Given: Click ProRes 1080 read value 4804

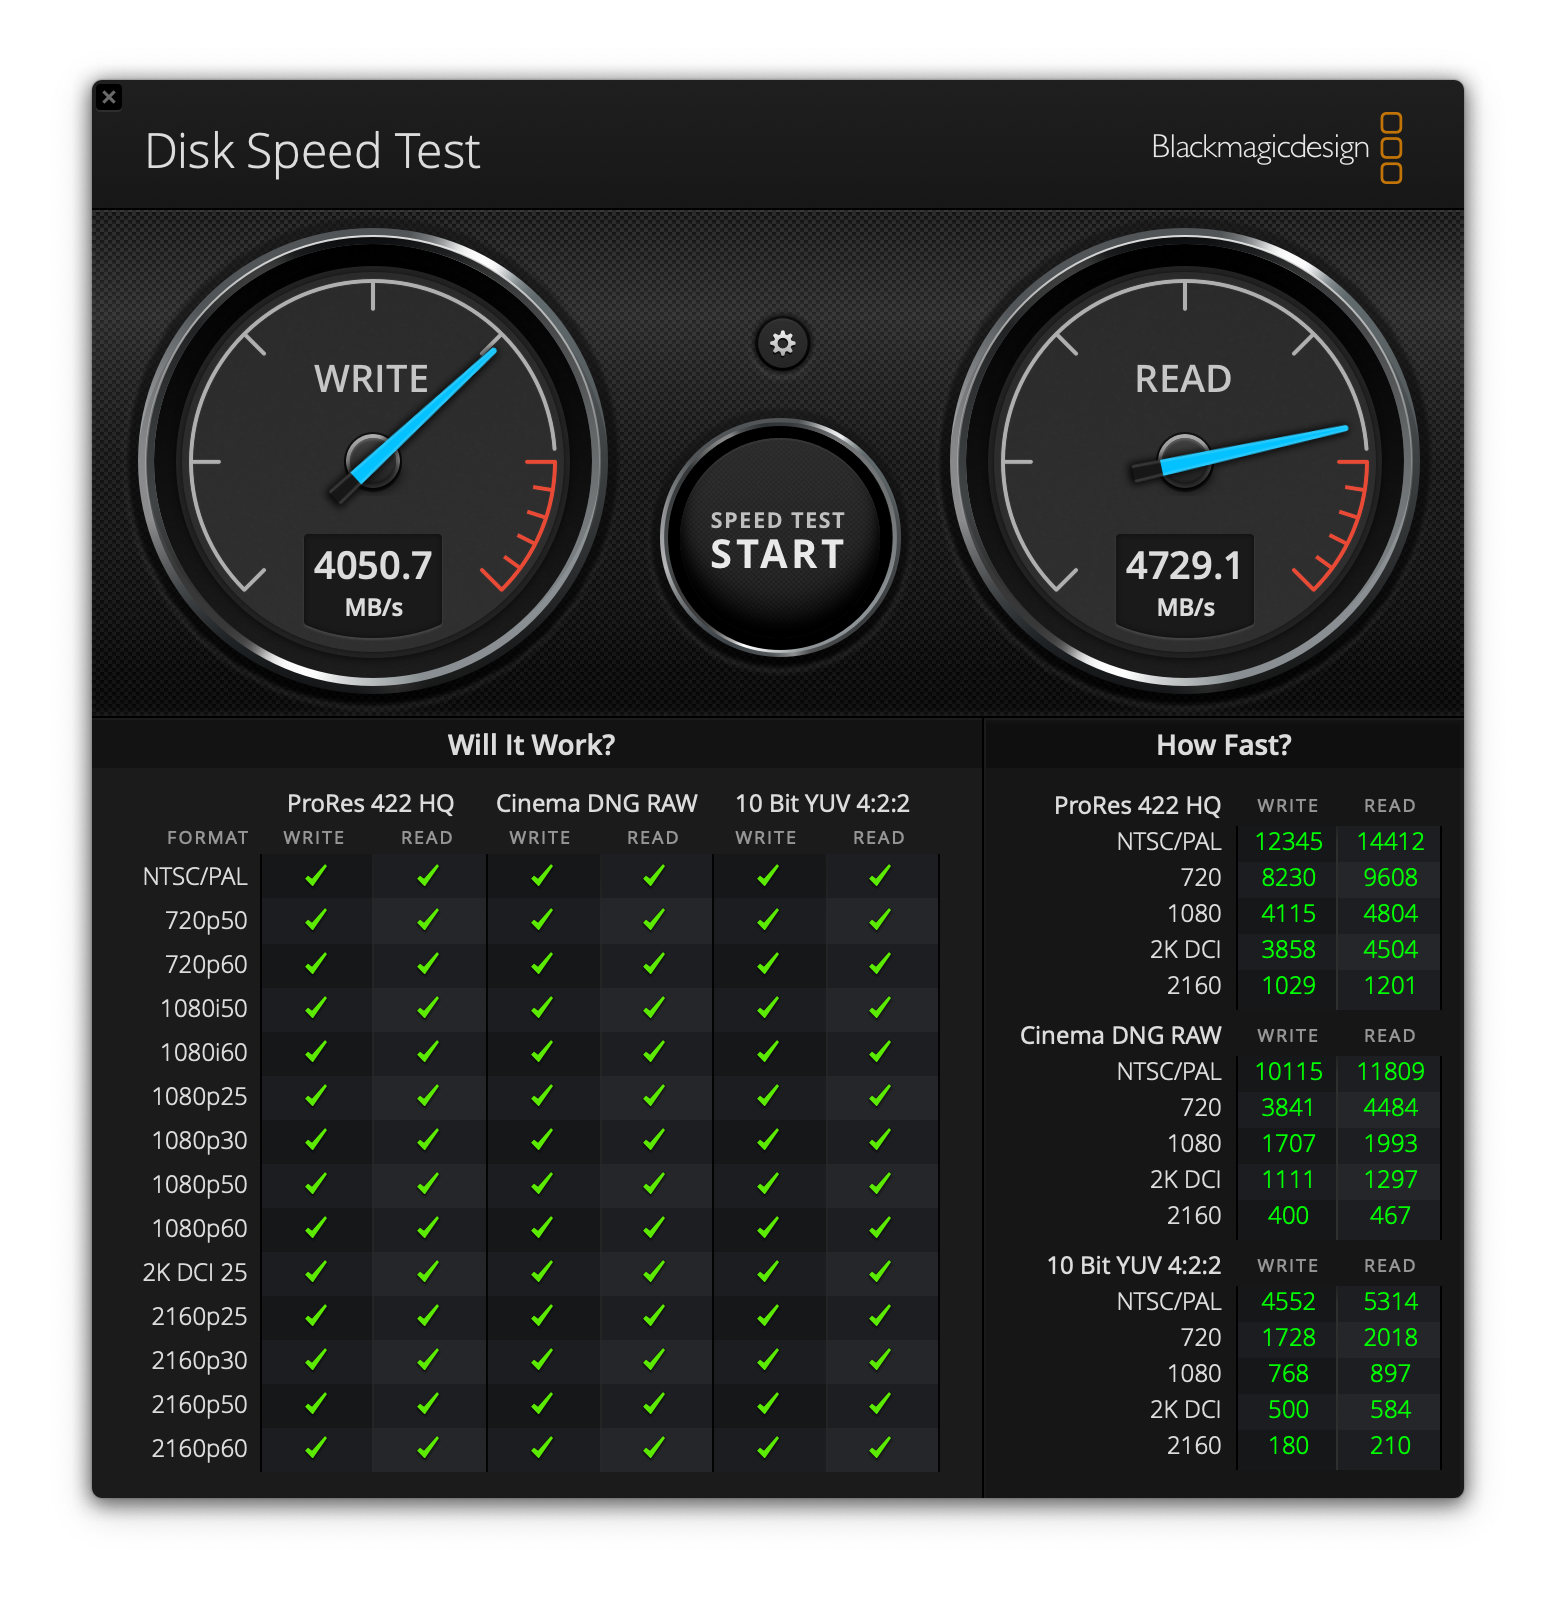Looking at the screenshot, I should pyautogui.click(x=1390, y=914).
